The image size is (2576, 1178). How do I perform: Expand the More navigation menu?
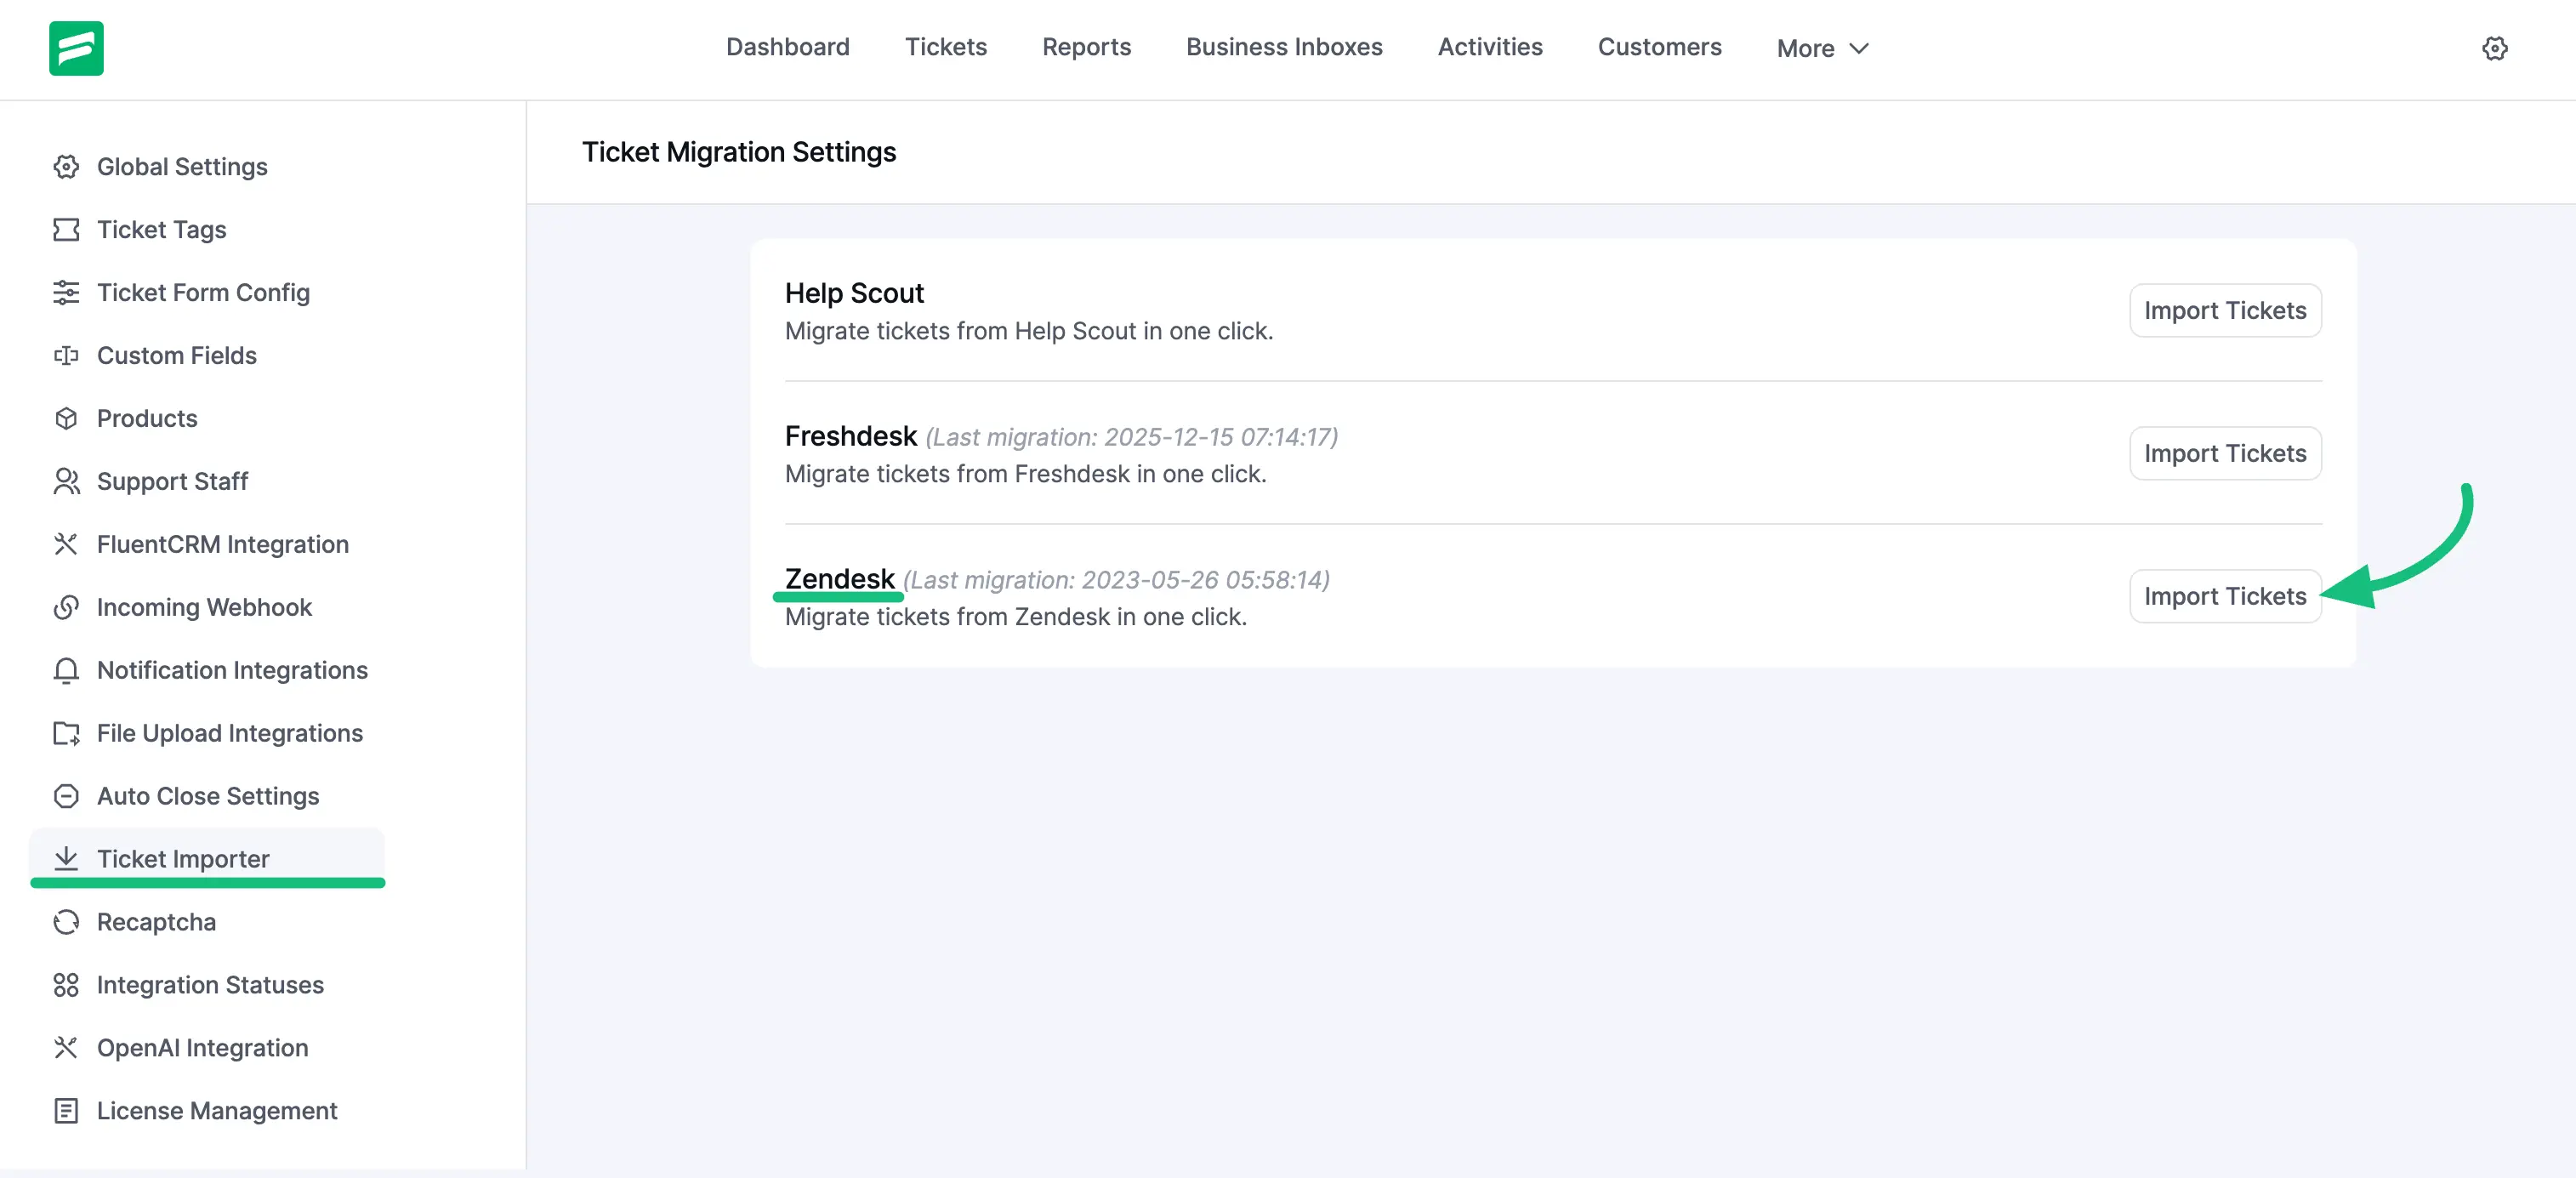click(x=1820, y=48)
